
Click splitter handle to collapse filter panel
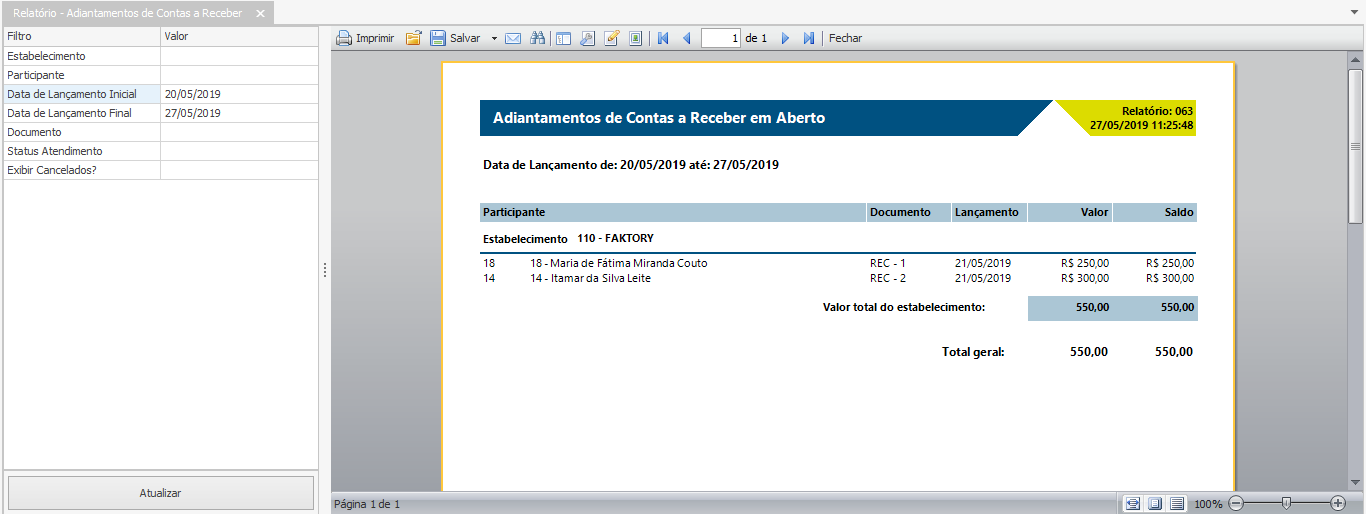[x=325, y=270]
